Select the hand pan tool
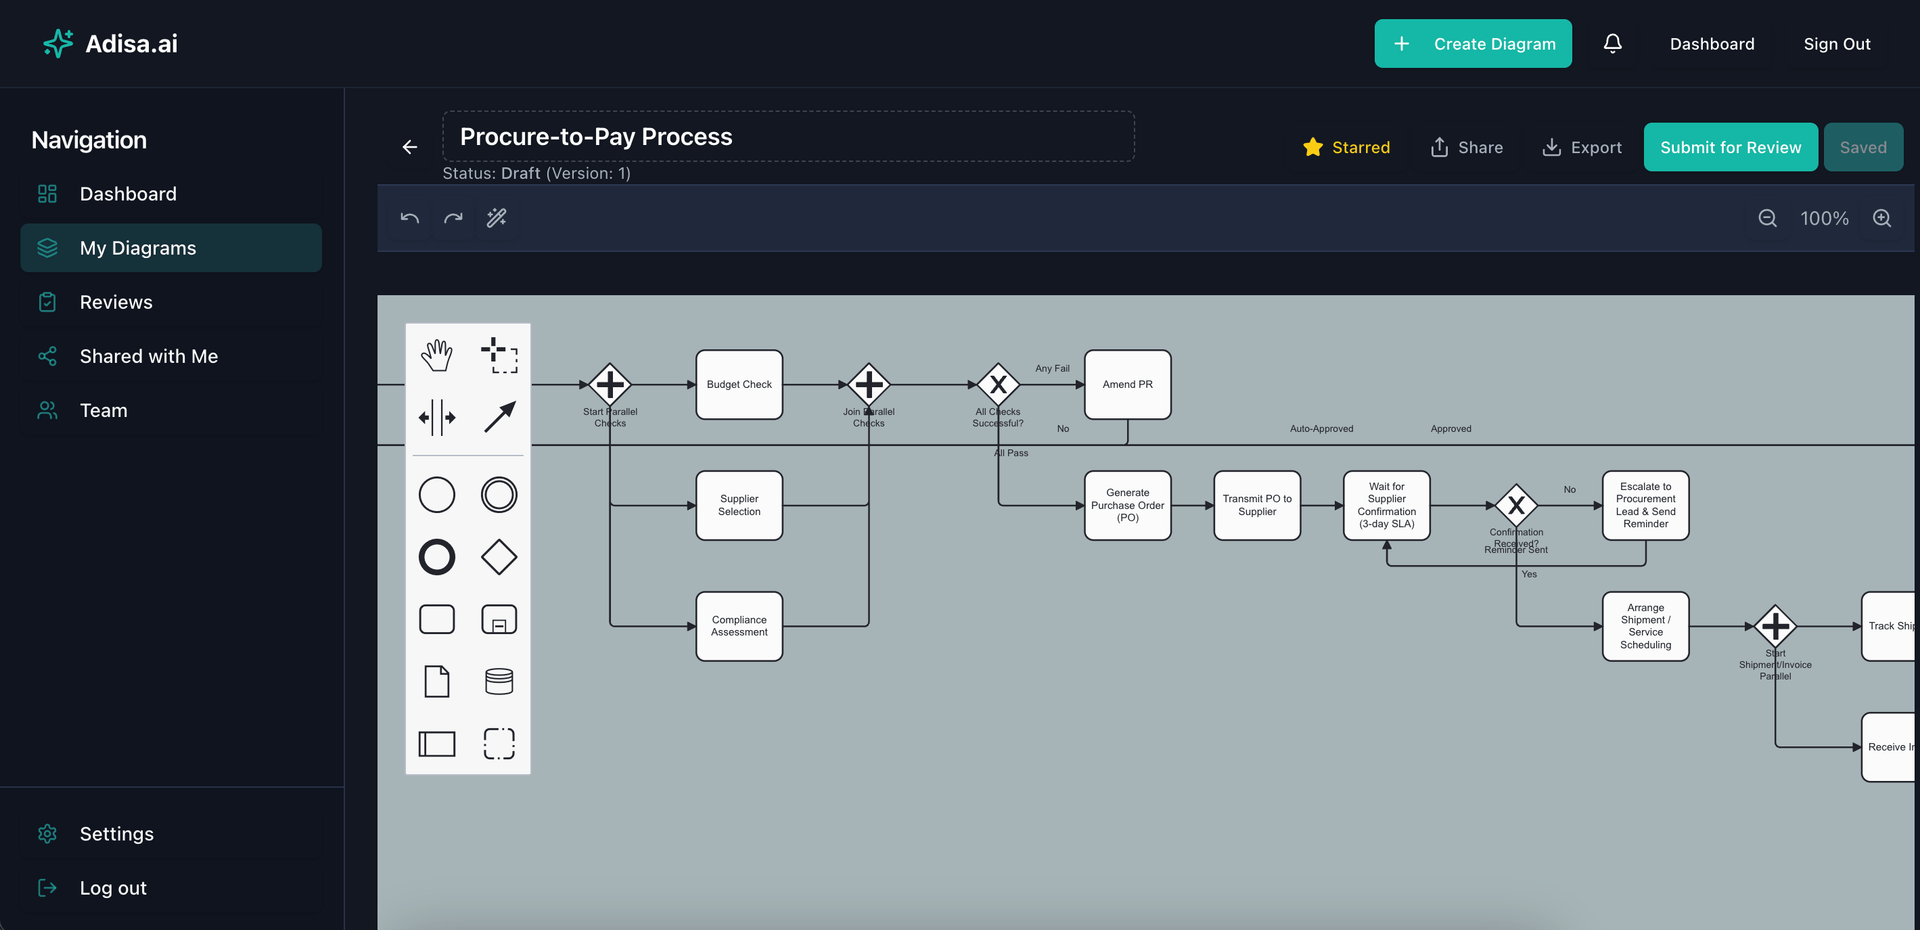 (x=437, y=353)
